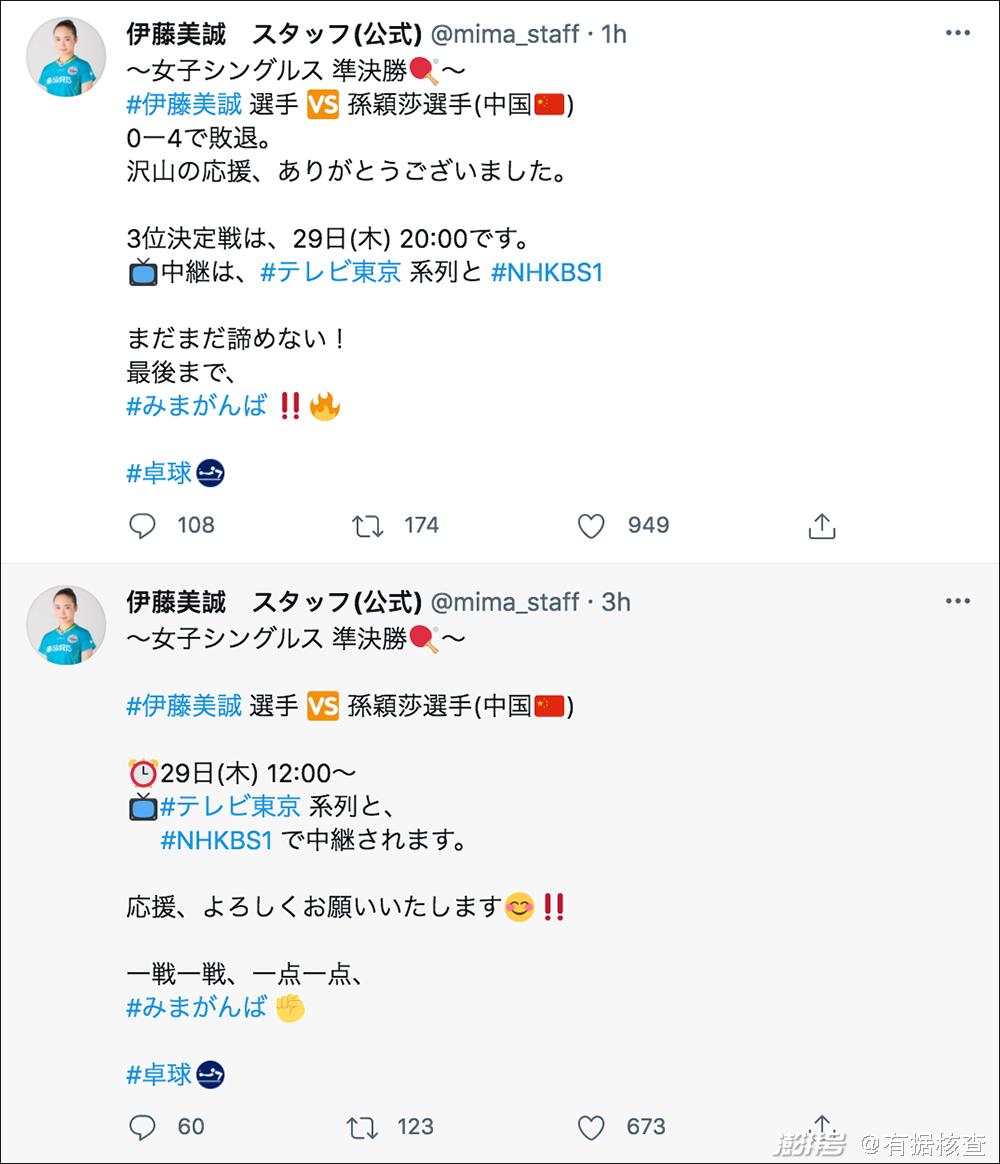Click @mima_staff handle on the top tweet

pos(505,34)
